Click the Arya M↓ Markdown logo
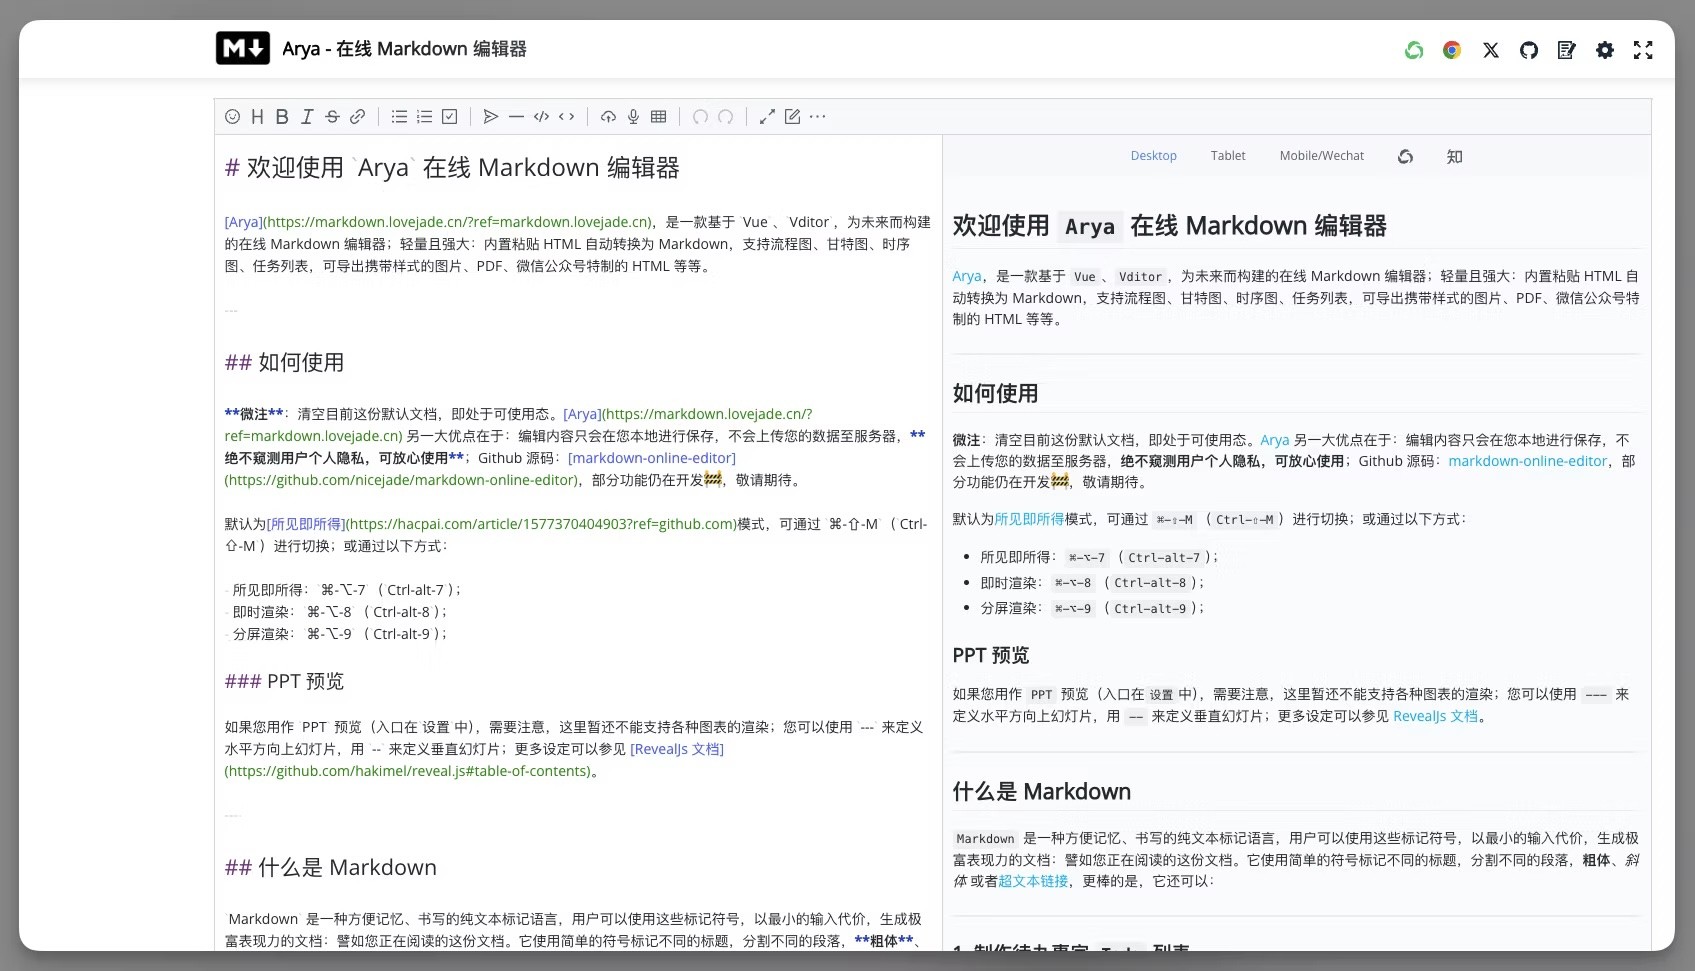Image resolution: width=1695 pixels, height=971 pixels. point(243,48)
